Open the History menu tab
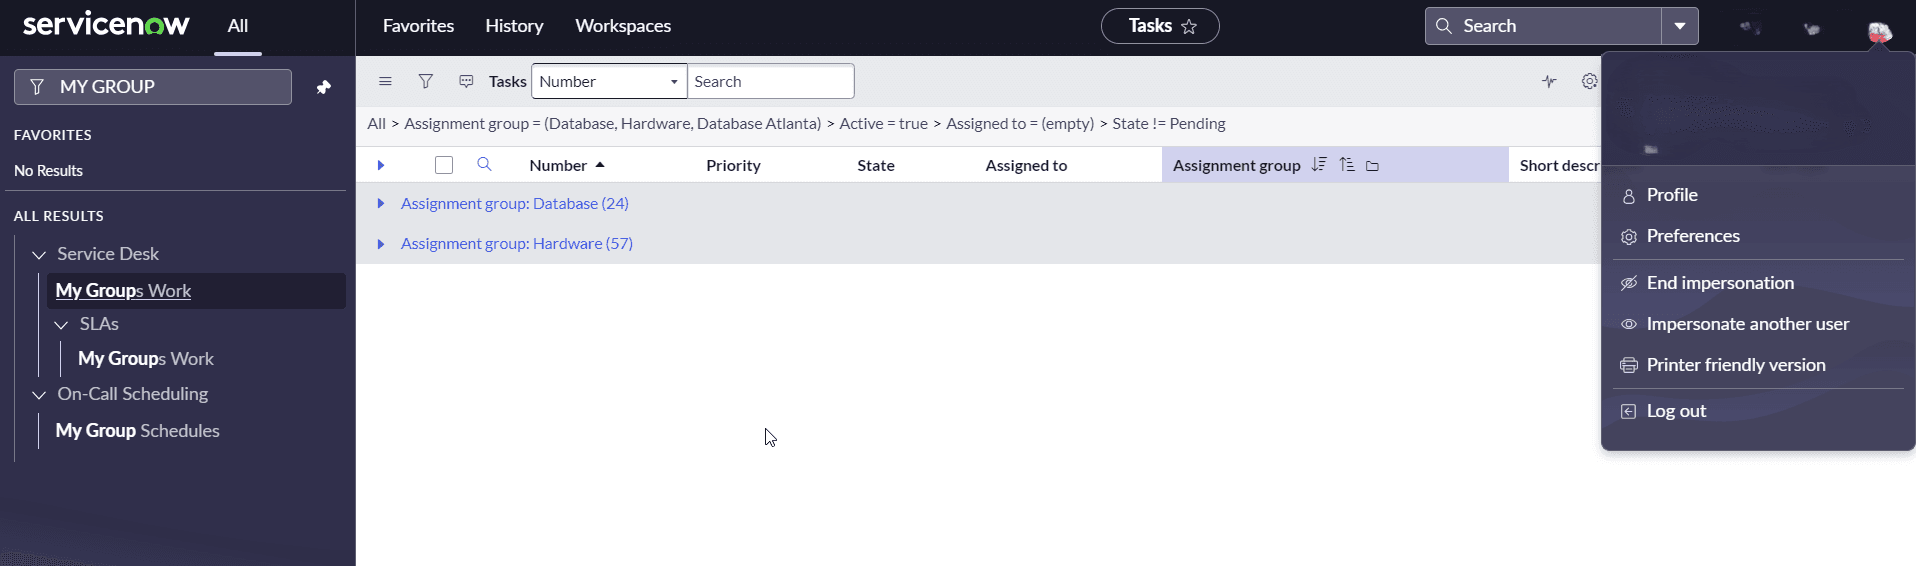 [x=514, y=26]
